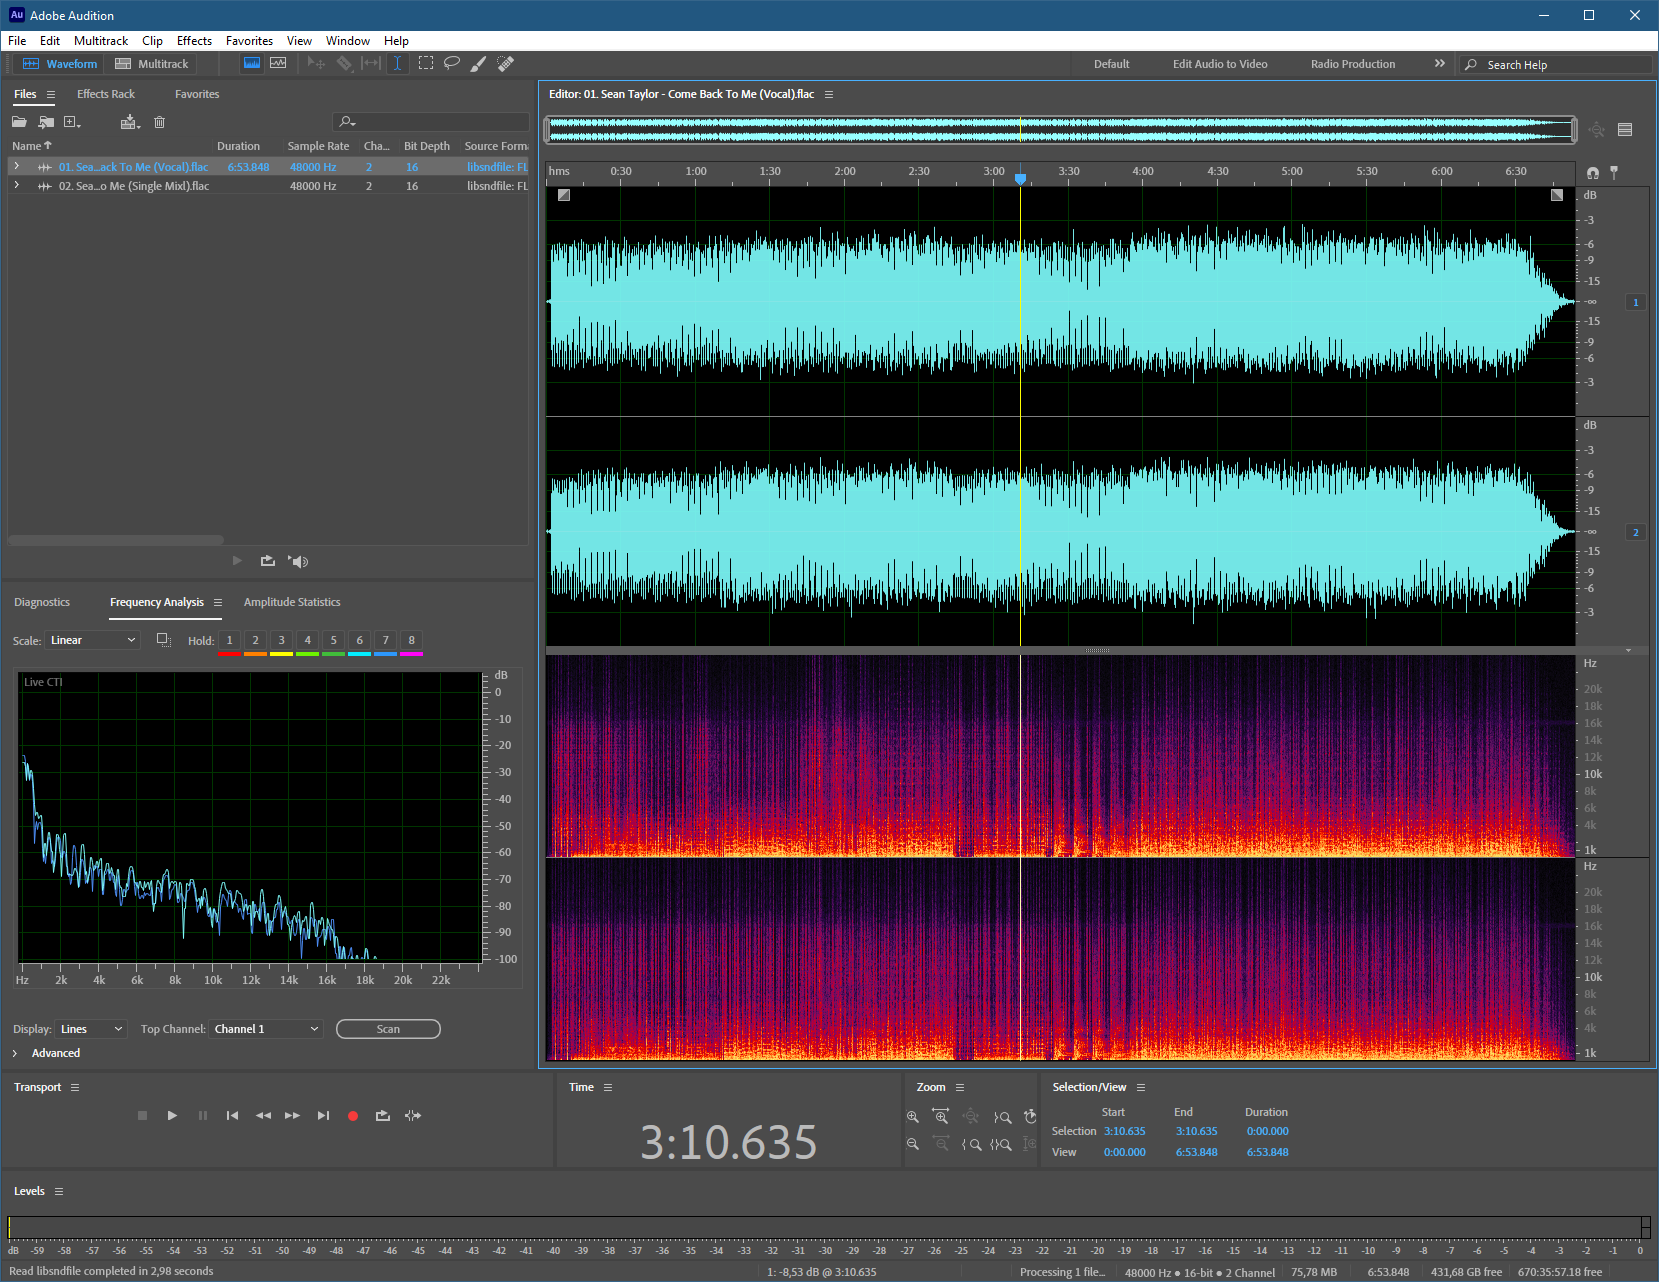Show more workspaces with double chevron
Image resolution: width=1659 pixels, height=1282 pixels.
(x=1440, y=63)
